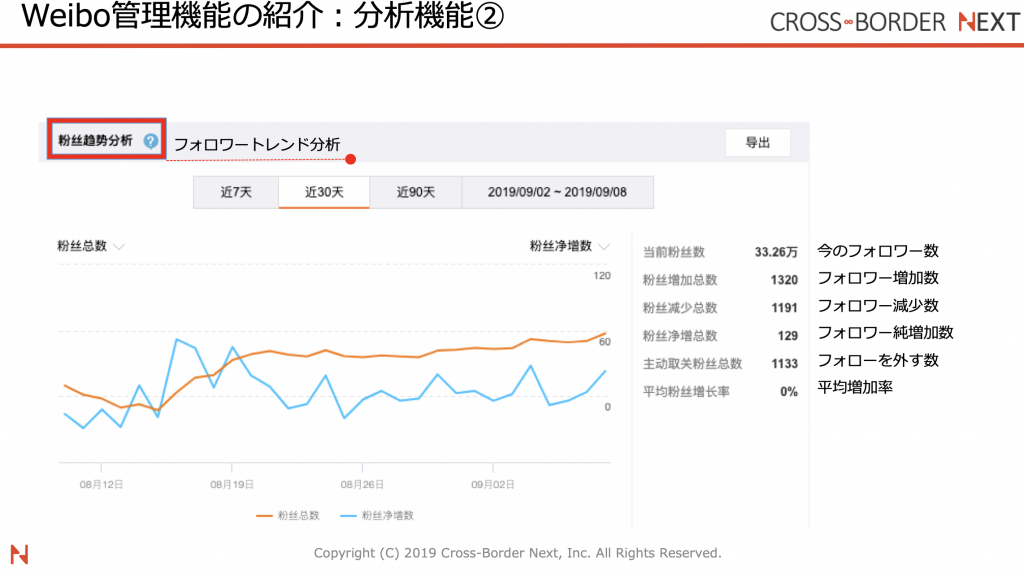1024x575 pixels.
Task: Open the 2019/09/02 ~ 2019/09/08 date range
Action: (557, 192)
